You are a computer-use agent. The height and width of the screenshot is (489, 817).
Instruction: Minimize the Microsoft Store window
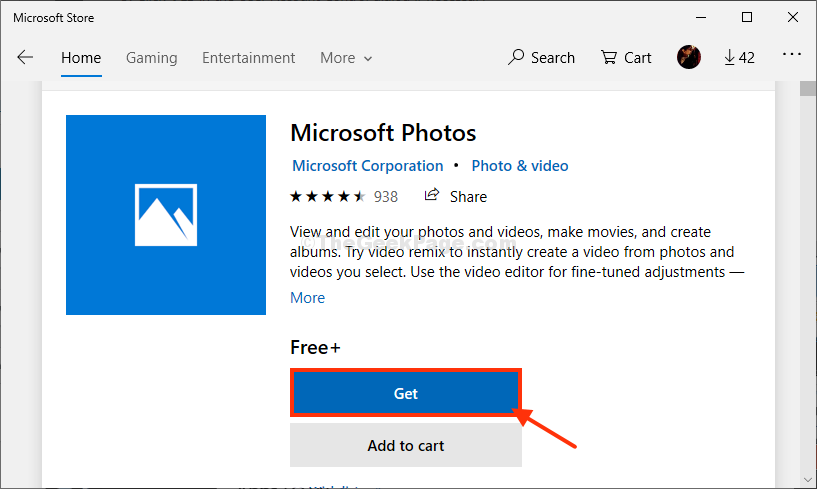click(701, 18)
